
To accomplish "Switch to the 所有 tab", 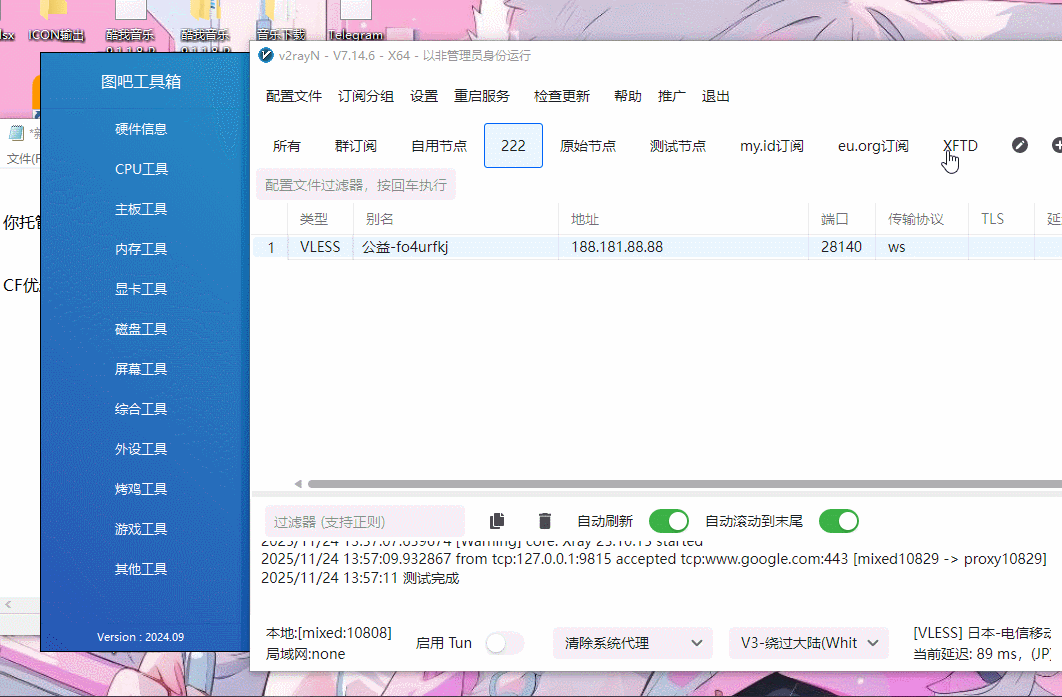I will (286, 146).
